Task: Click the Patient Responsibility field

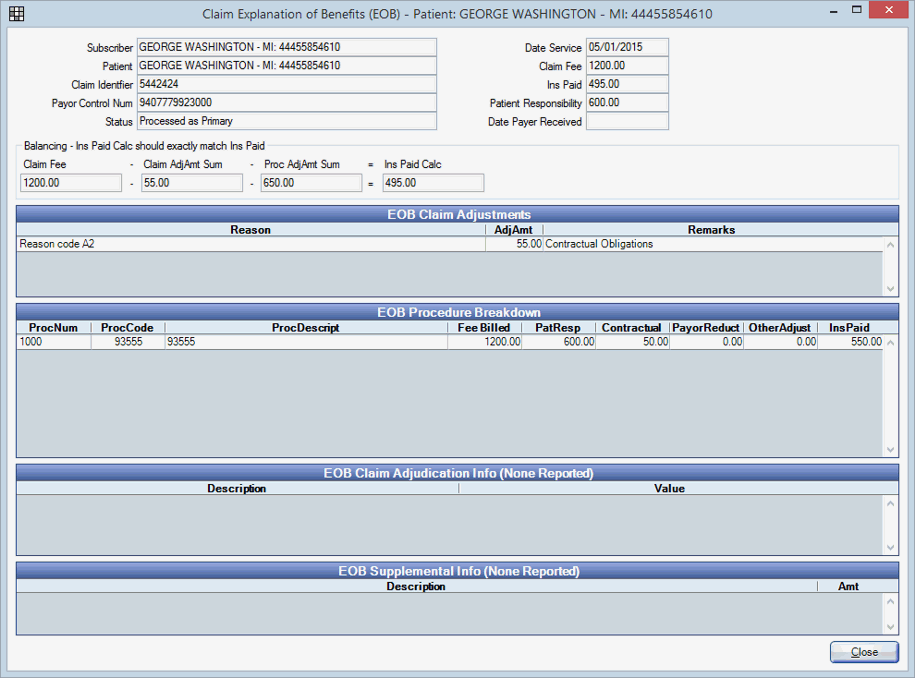Action: click(627, 103)
